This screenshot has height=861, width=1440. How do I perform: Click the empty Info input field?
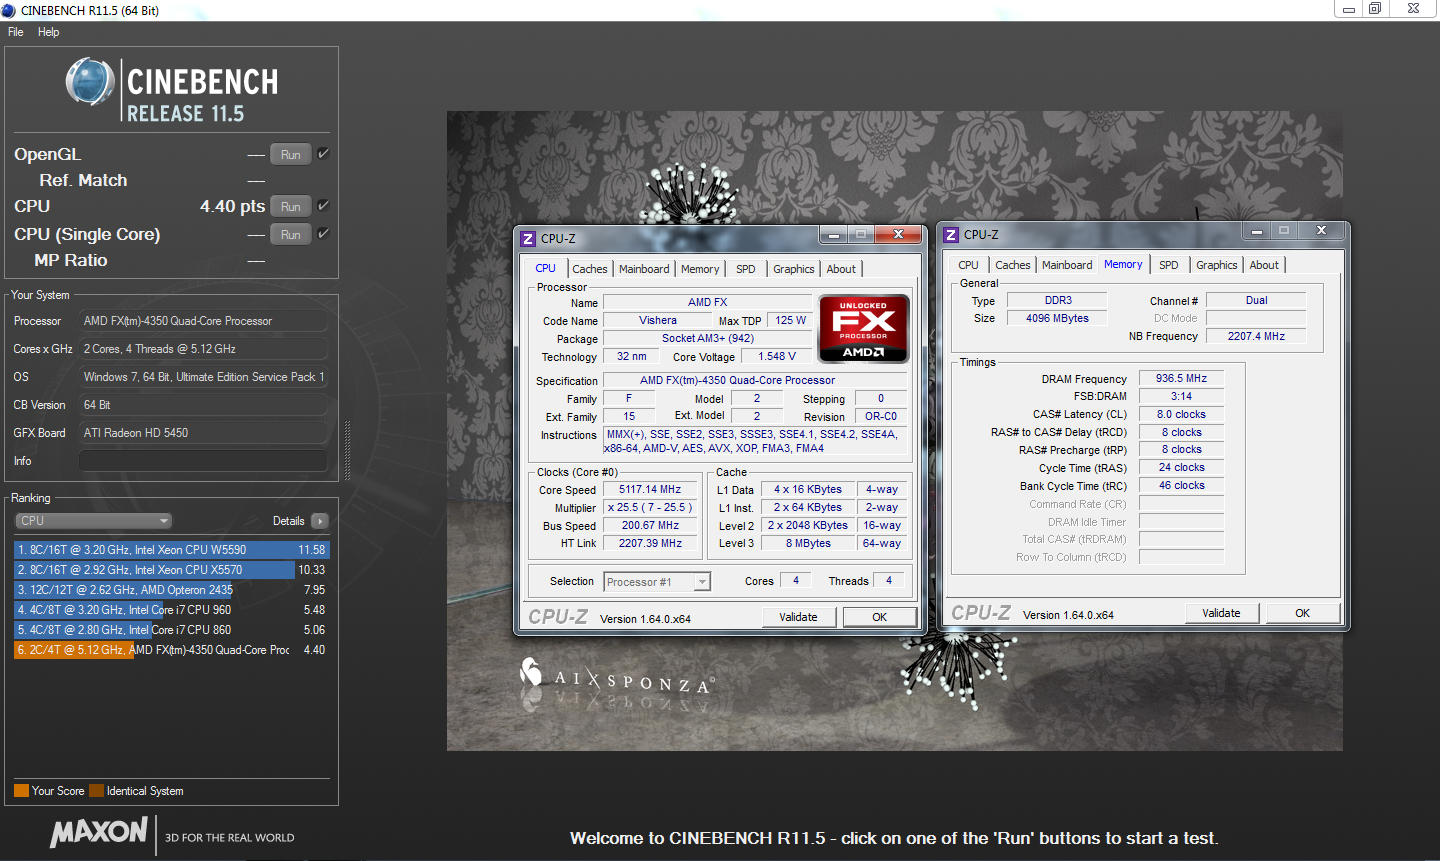point(203,461)
